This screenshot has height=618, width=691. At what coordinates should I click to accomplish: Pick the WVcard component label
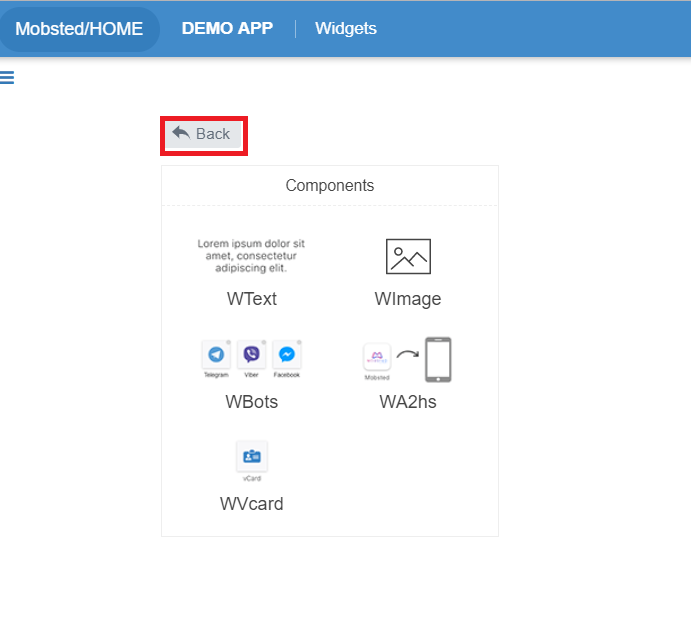251,504
